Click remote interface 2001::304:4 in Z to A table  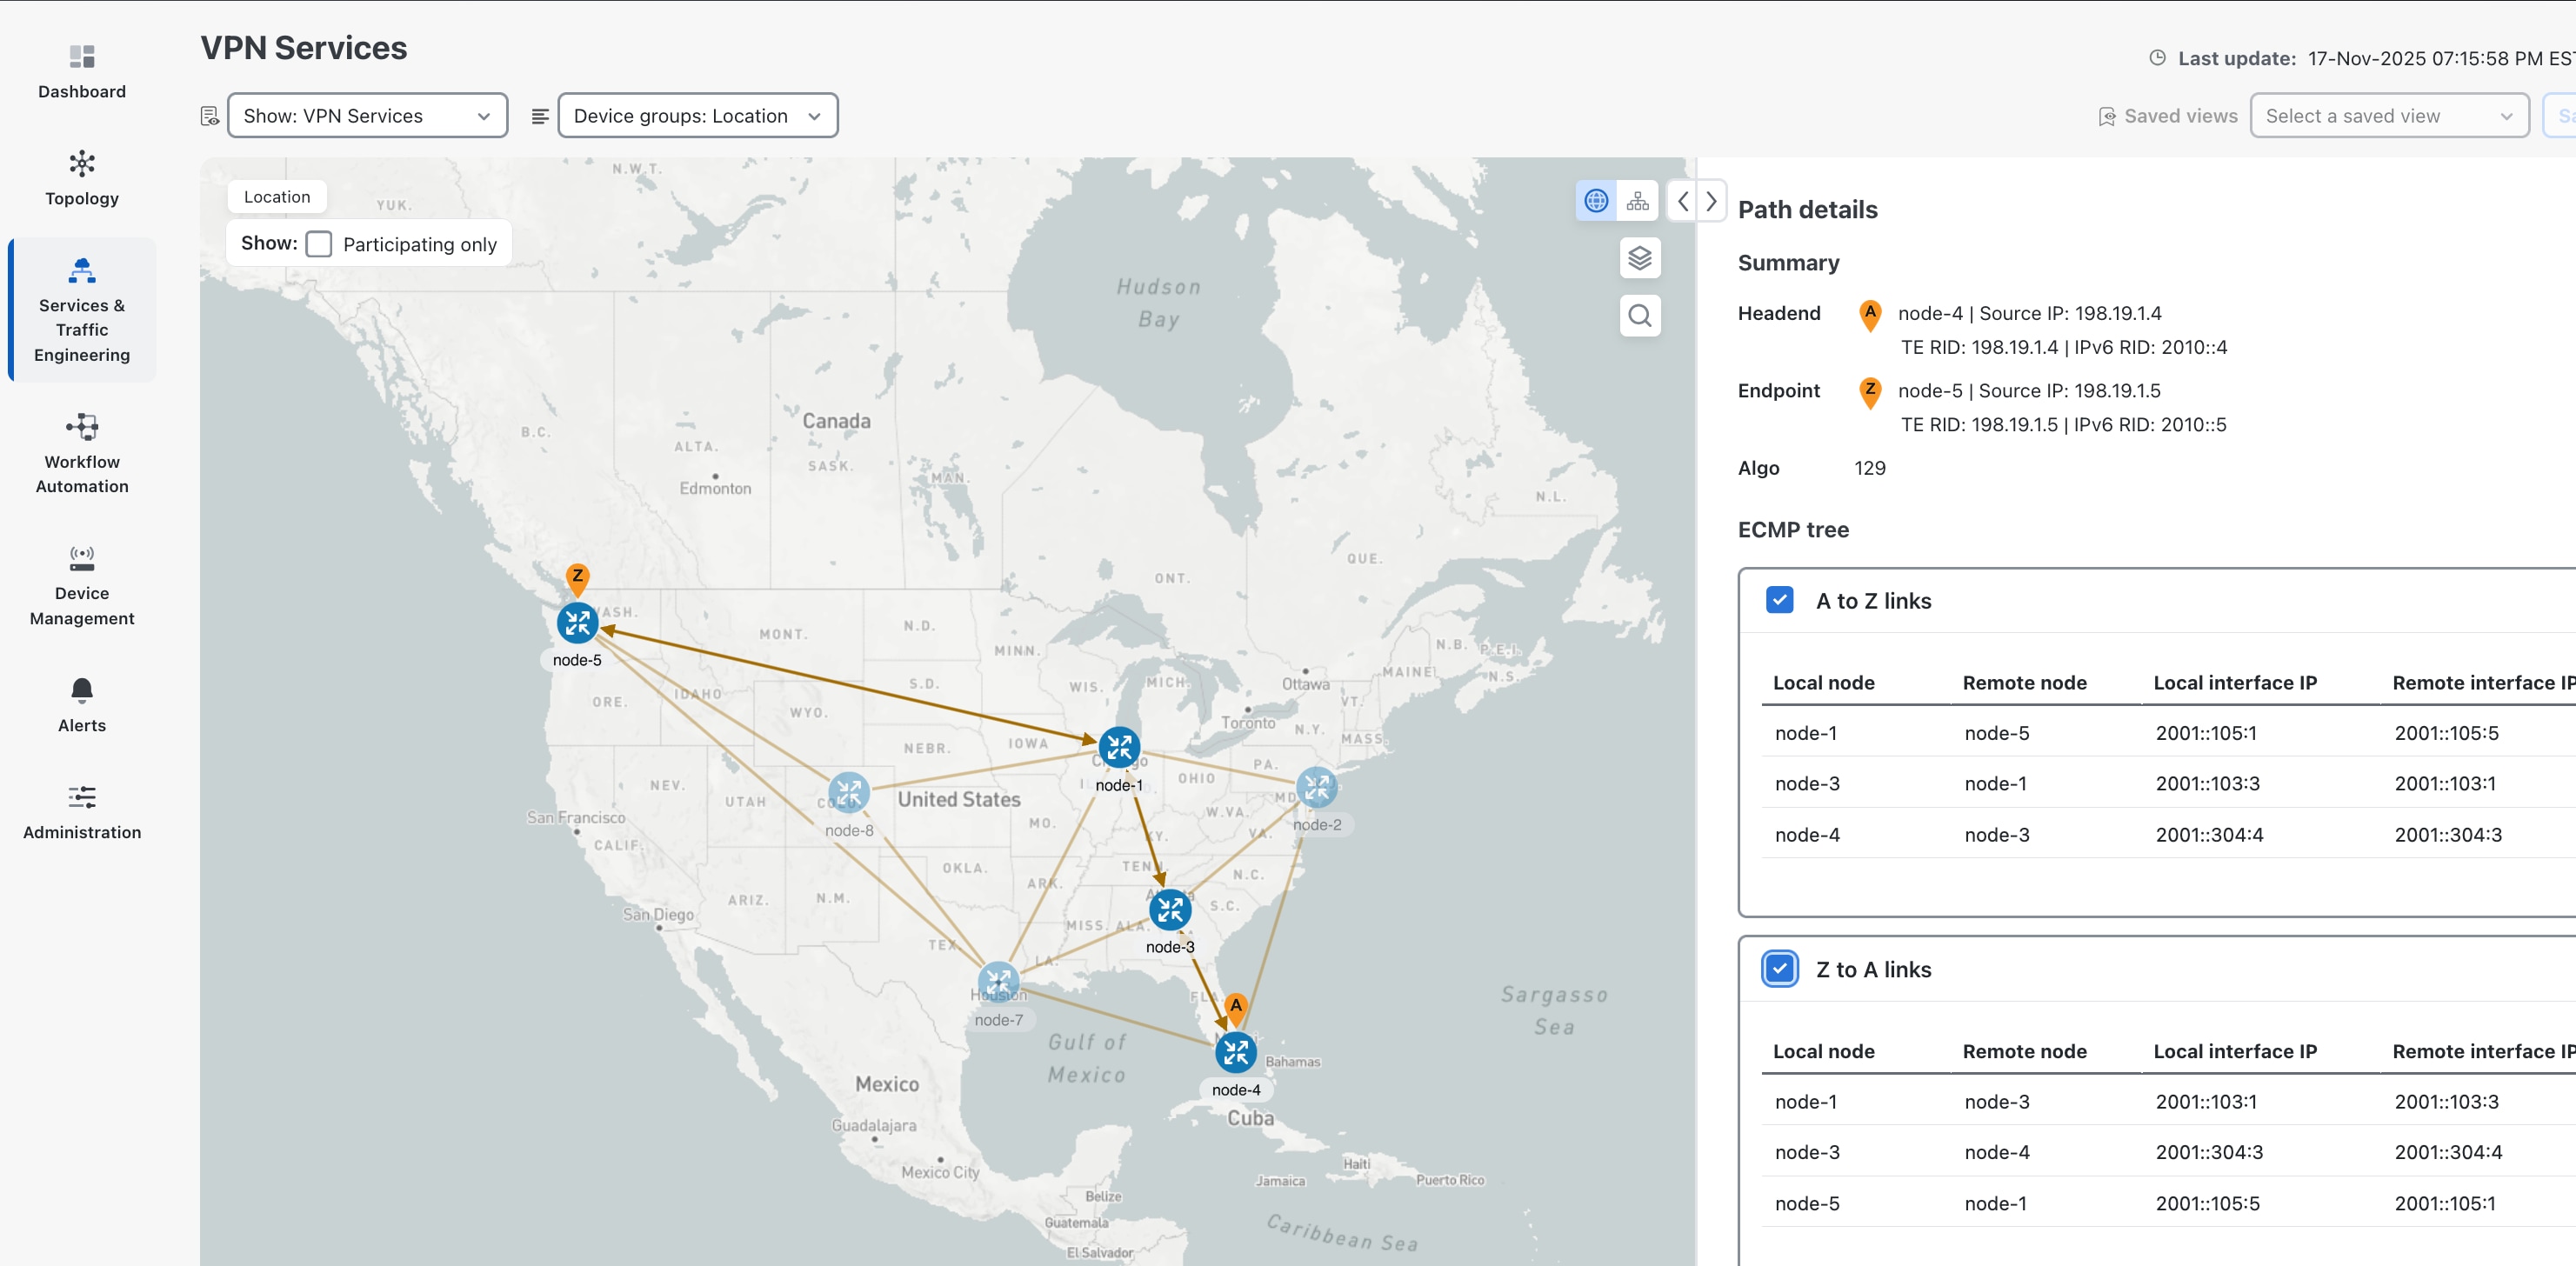pyautogui.click(x=2448, y=1152)
